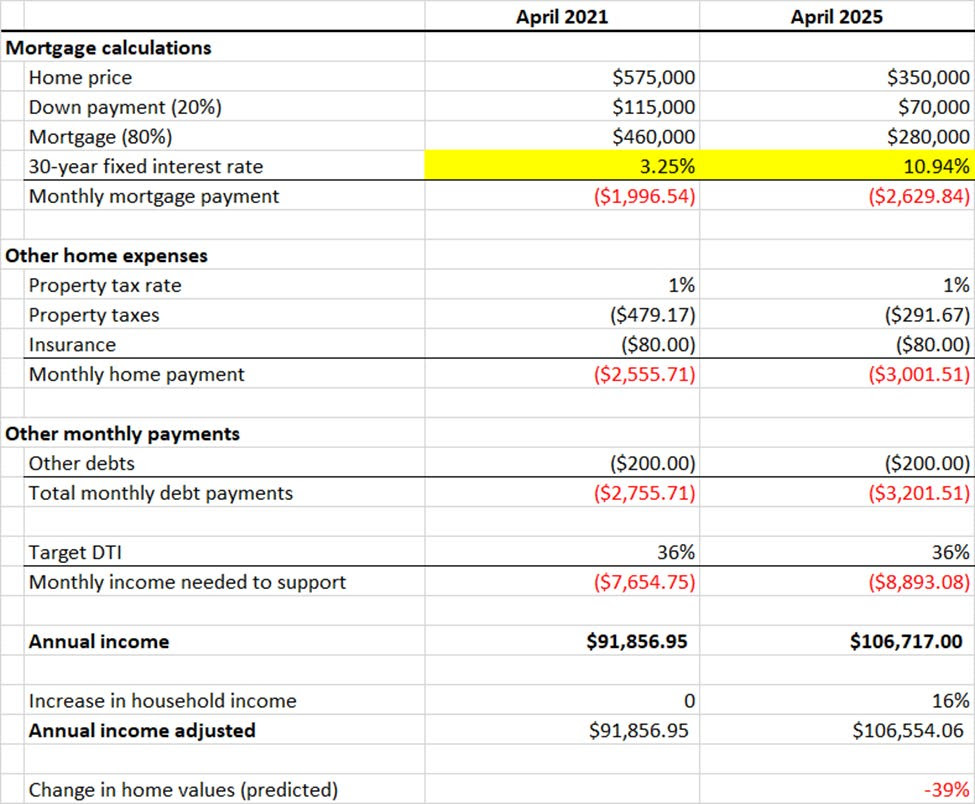Select the April 2025 column header cell
The width and height of the screenshot is (975, 804).
pos(837,16)
